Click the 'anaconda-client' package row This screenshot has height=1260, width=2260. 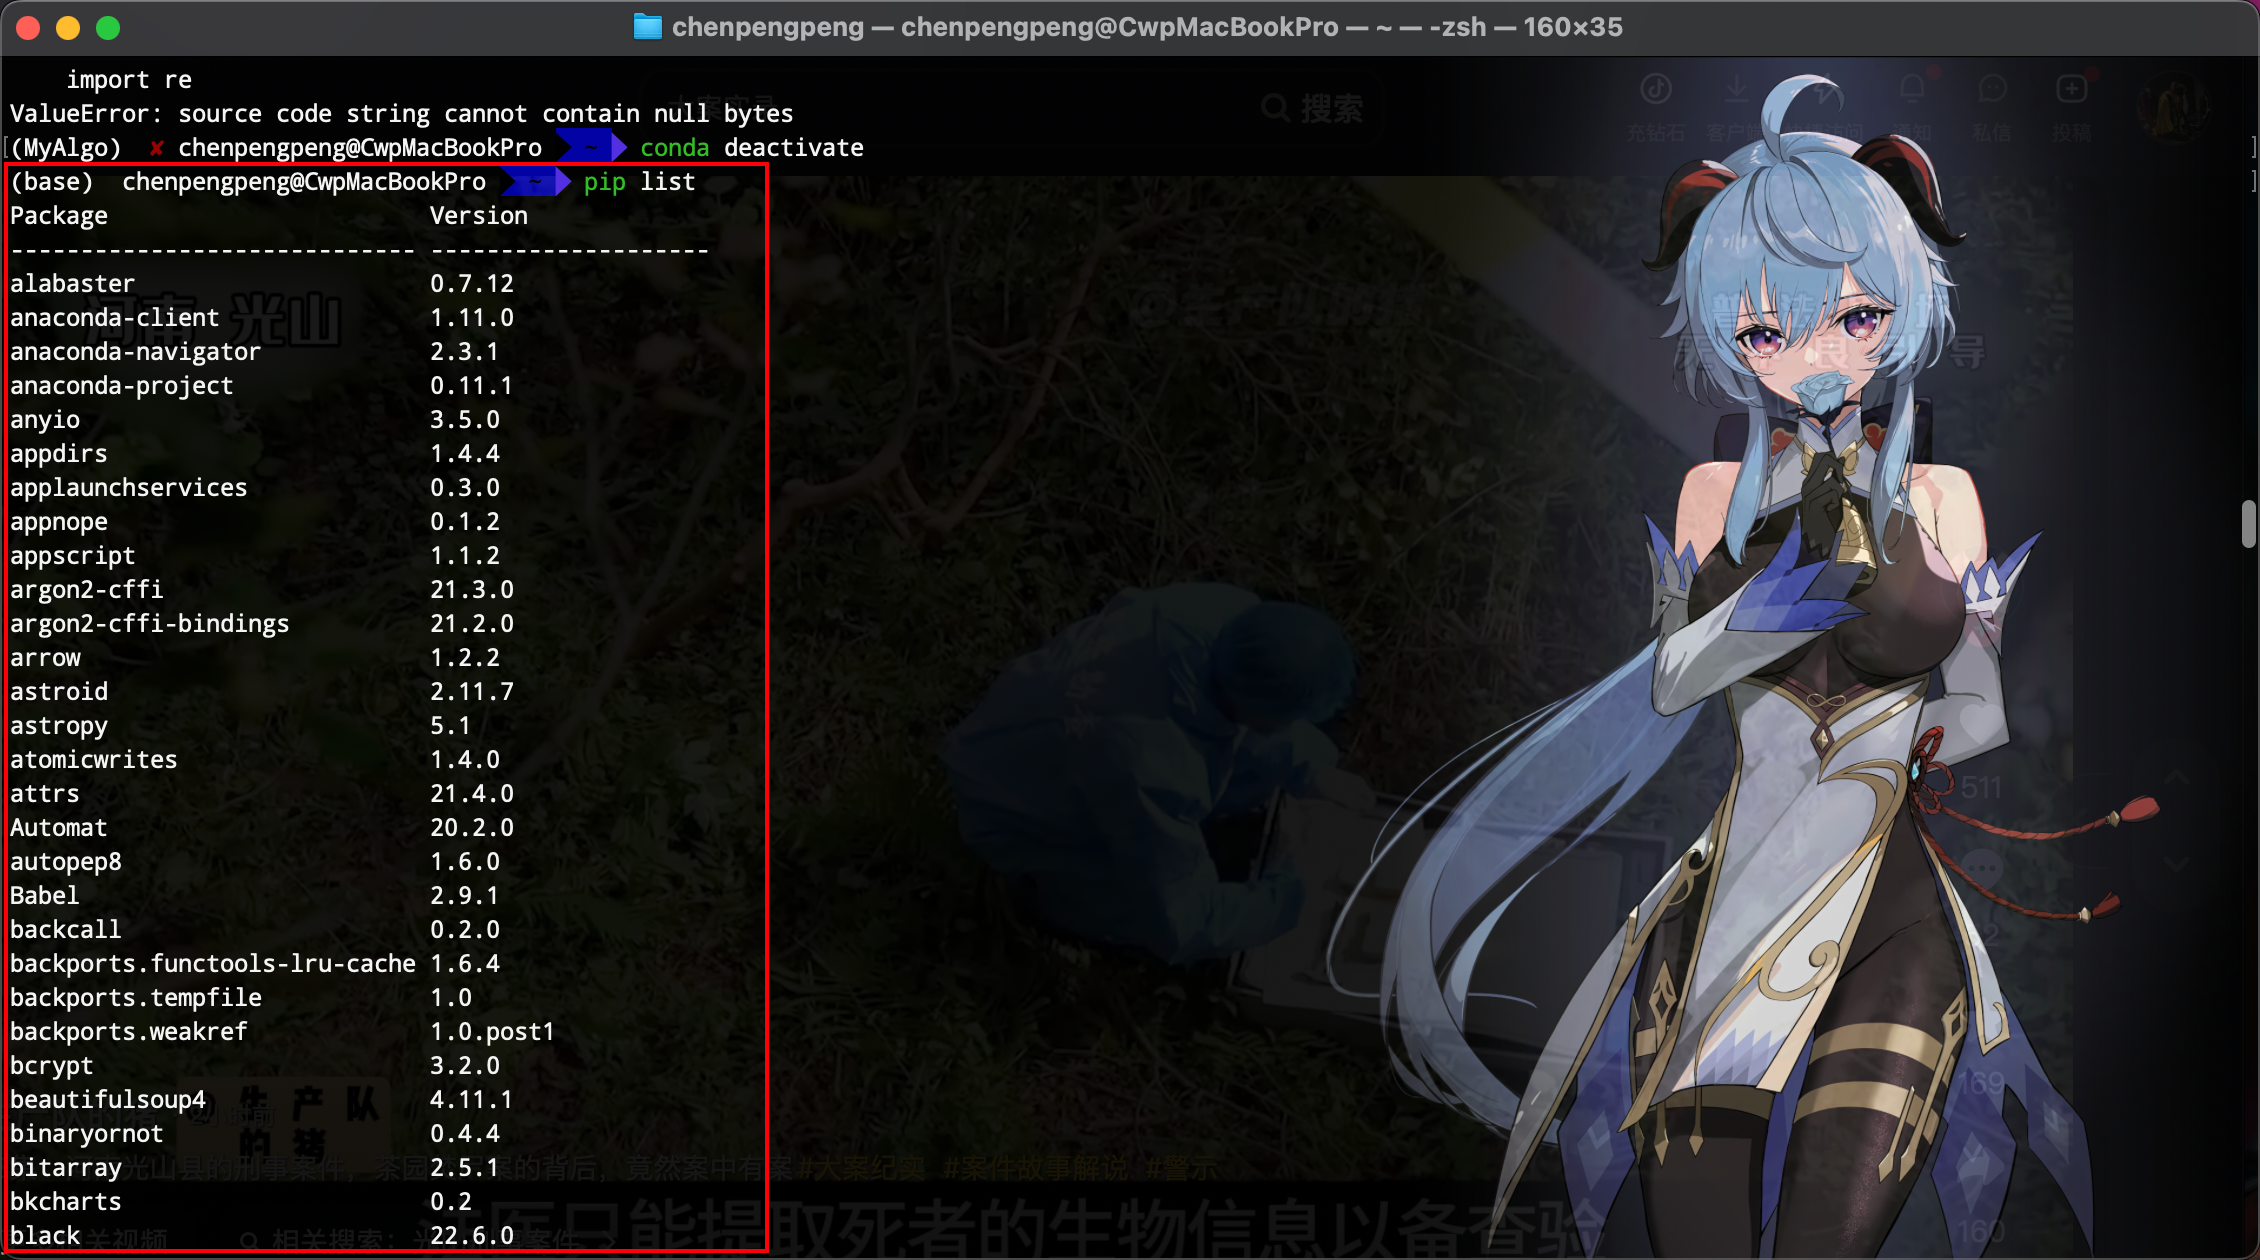tap(262, 318)
